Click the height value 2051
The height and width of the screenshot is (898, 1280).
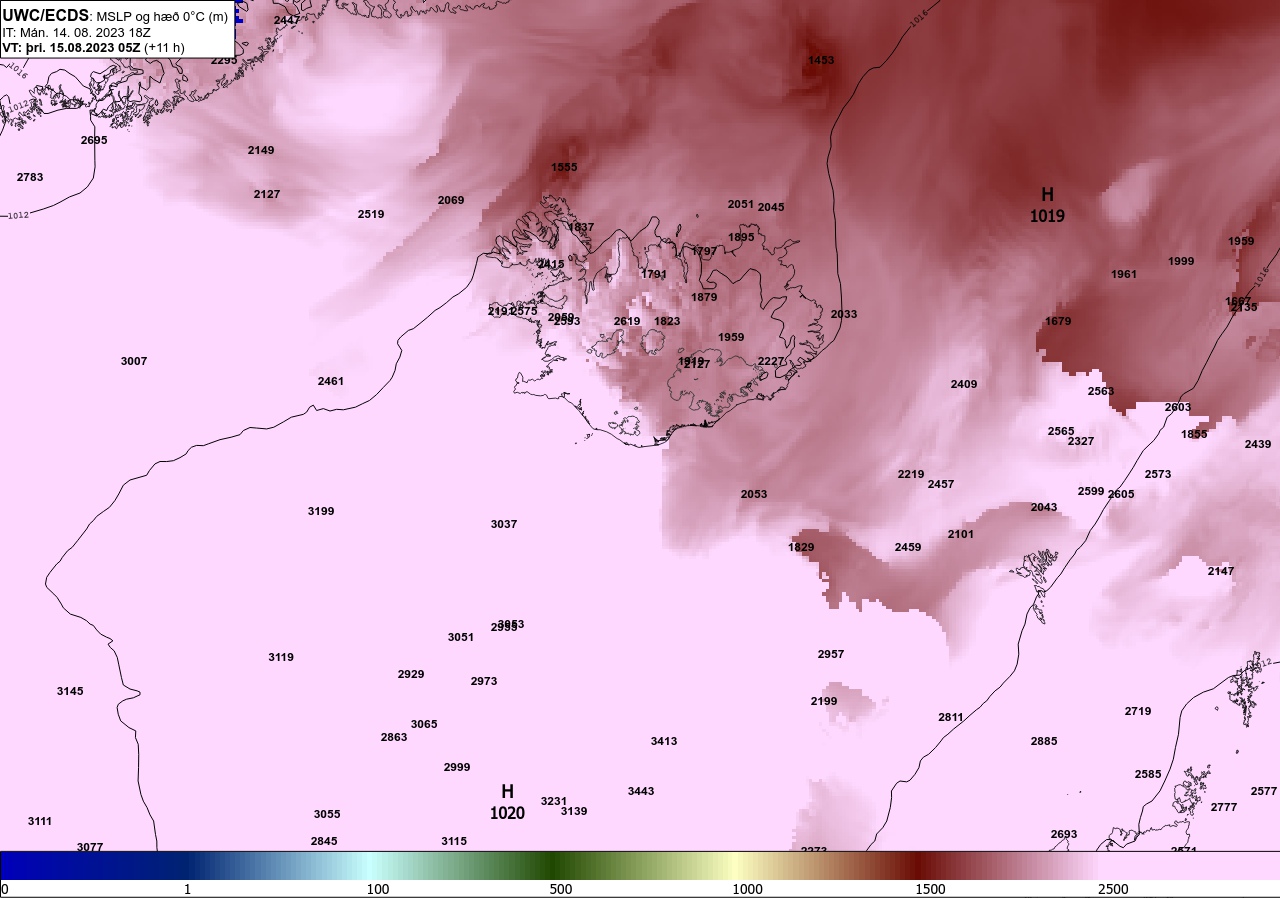(741, 204)
